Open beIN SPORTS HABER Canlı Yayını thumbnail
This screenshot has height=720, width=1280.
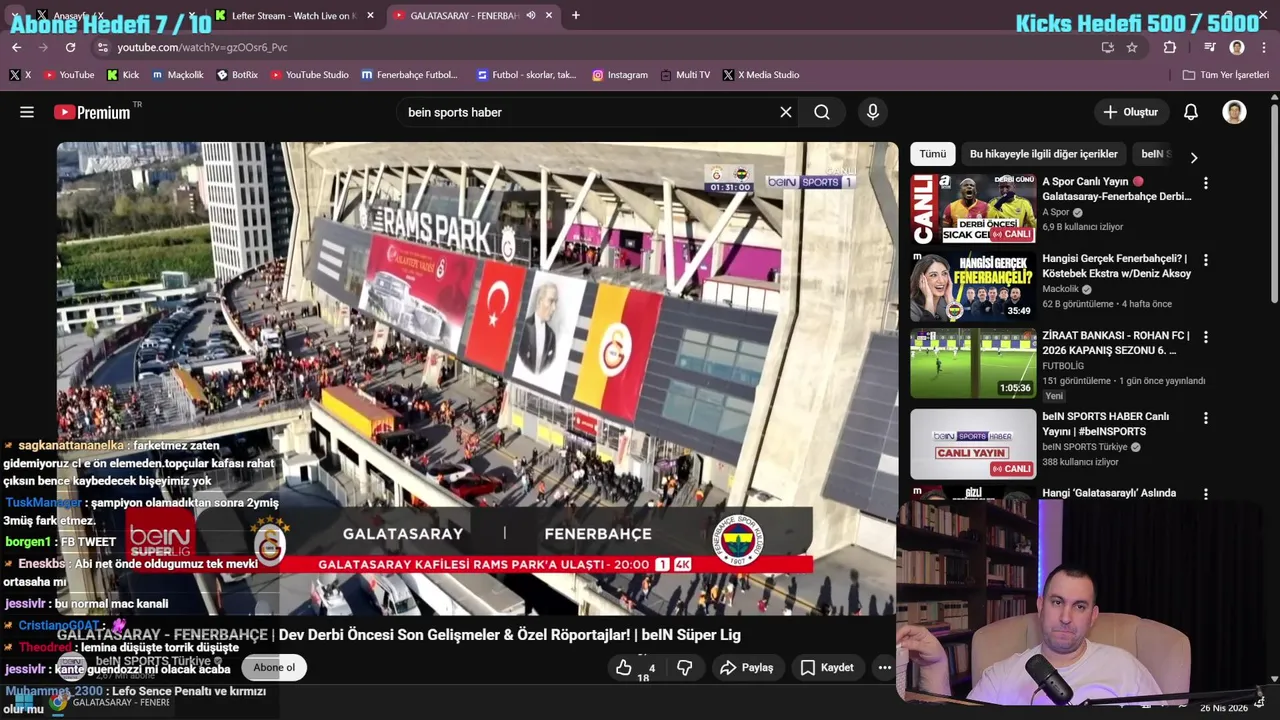(x=973, y=444)
